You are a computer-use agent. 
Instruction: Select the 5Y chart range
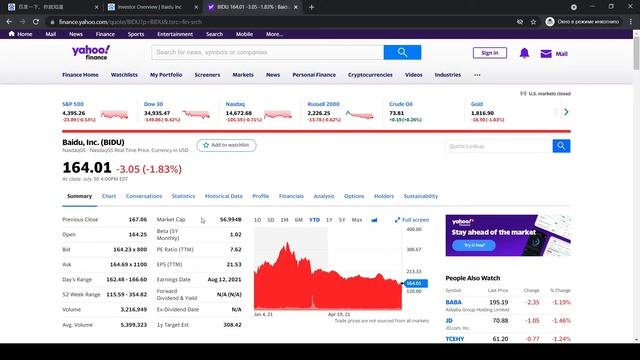click(342, 220)
